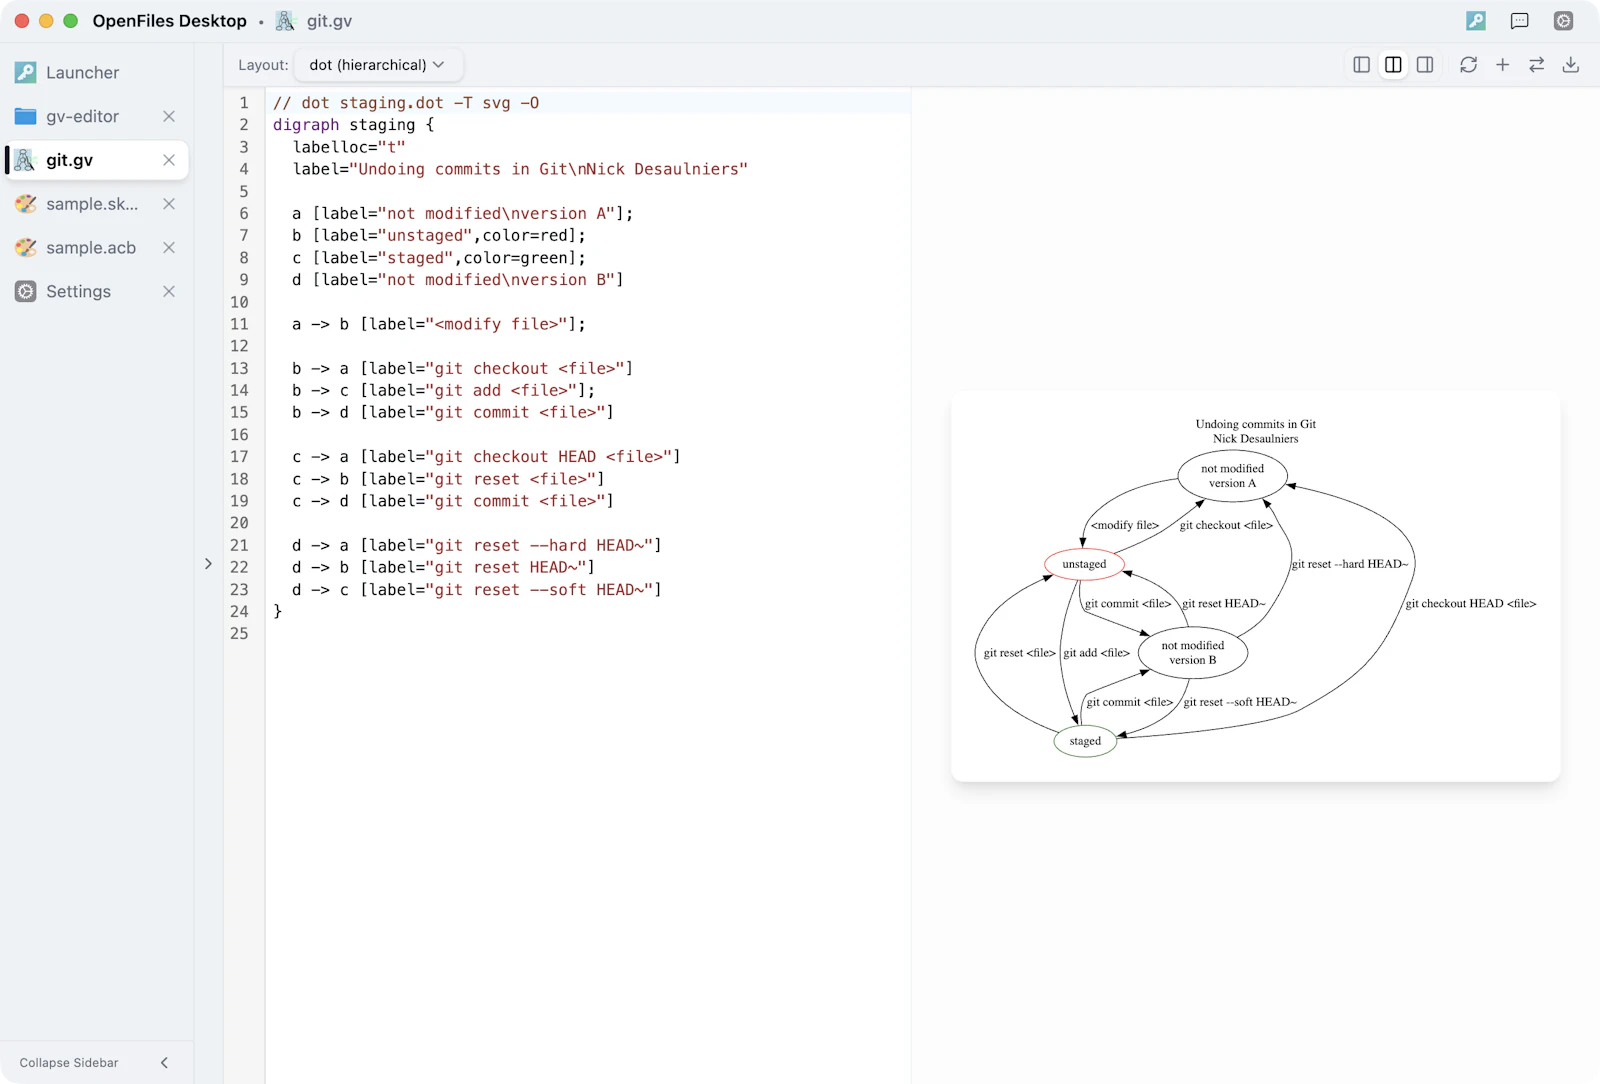Viewport: 1600px width, 1084px height.
Task: Click the 'staged' green graph node
Action: pyautogui.click(x=1085, y=741)
